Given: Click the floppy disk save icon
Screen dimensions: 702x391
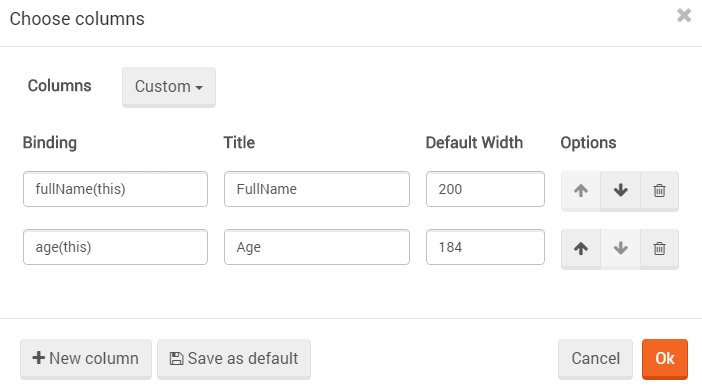Looking at the screenshot, I should [176, 359].
